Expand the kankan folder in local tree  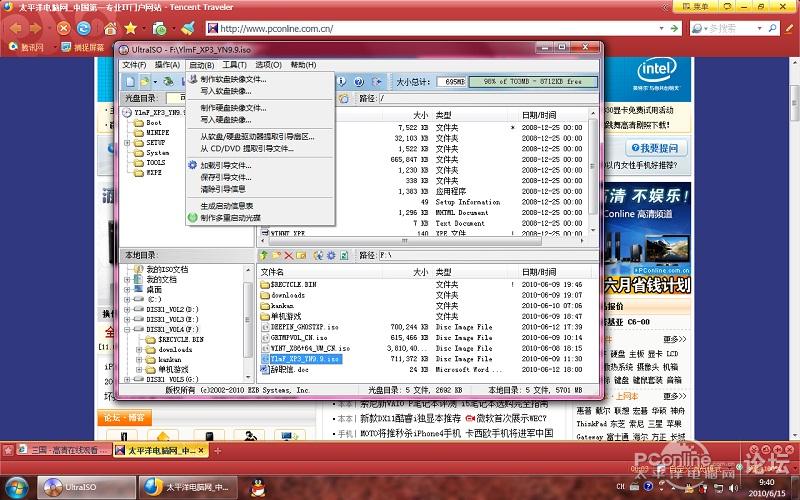[x=139, y=360]
